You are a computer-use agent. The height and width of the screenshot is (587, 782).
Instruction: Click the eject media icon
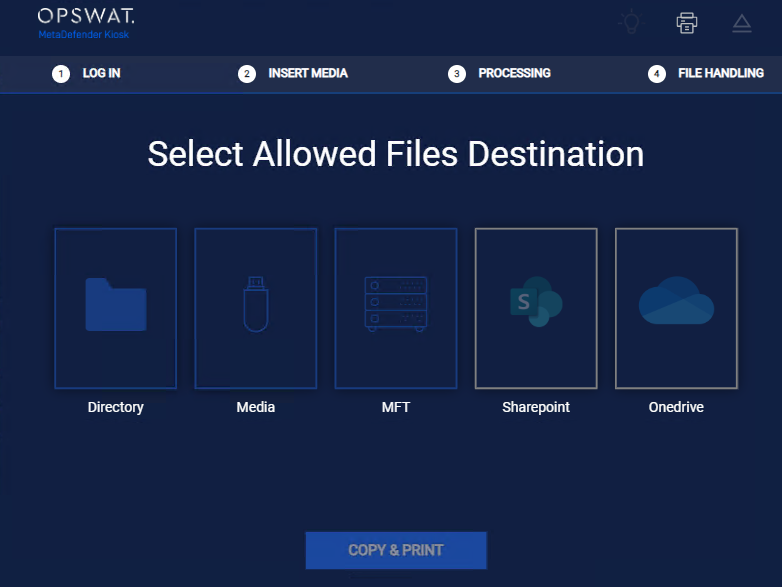[x=742, y=23]
